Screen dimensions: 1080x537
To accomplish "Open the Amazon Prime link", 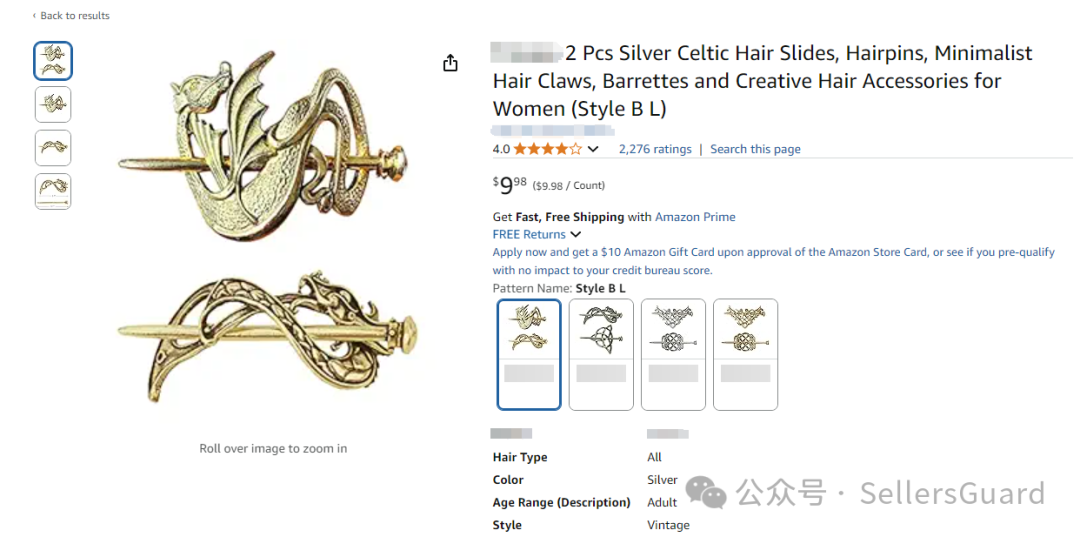I will point(695,217).
